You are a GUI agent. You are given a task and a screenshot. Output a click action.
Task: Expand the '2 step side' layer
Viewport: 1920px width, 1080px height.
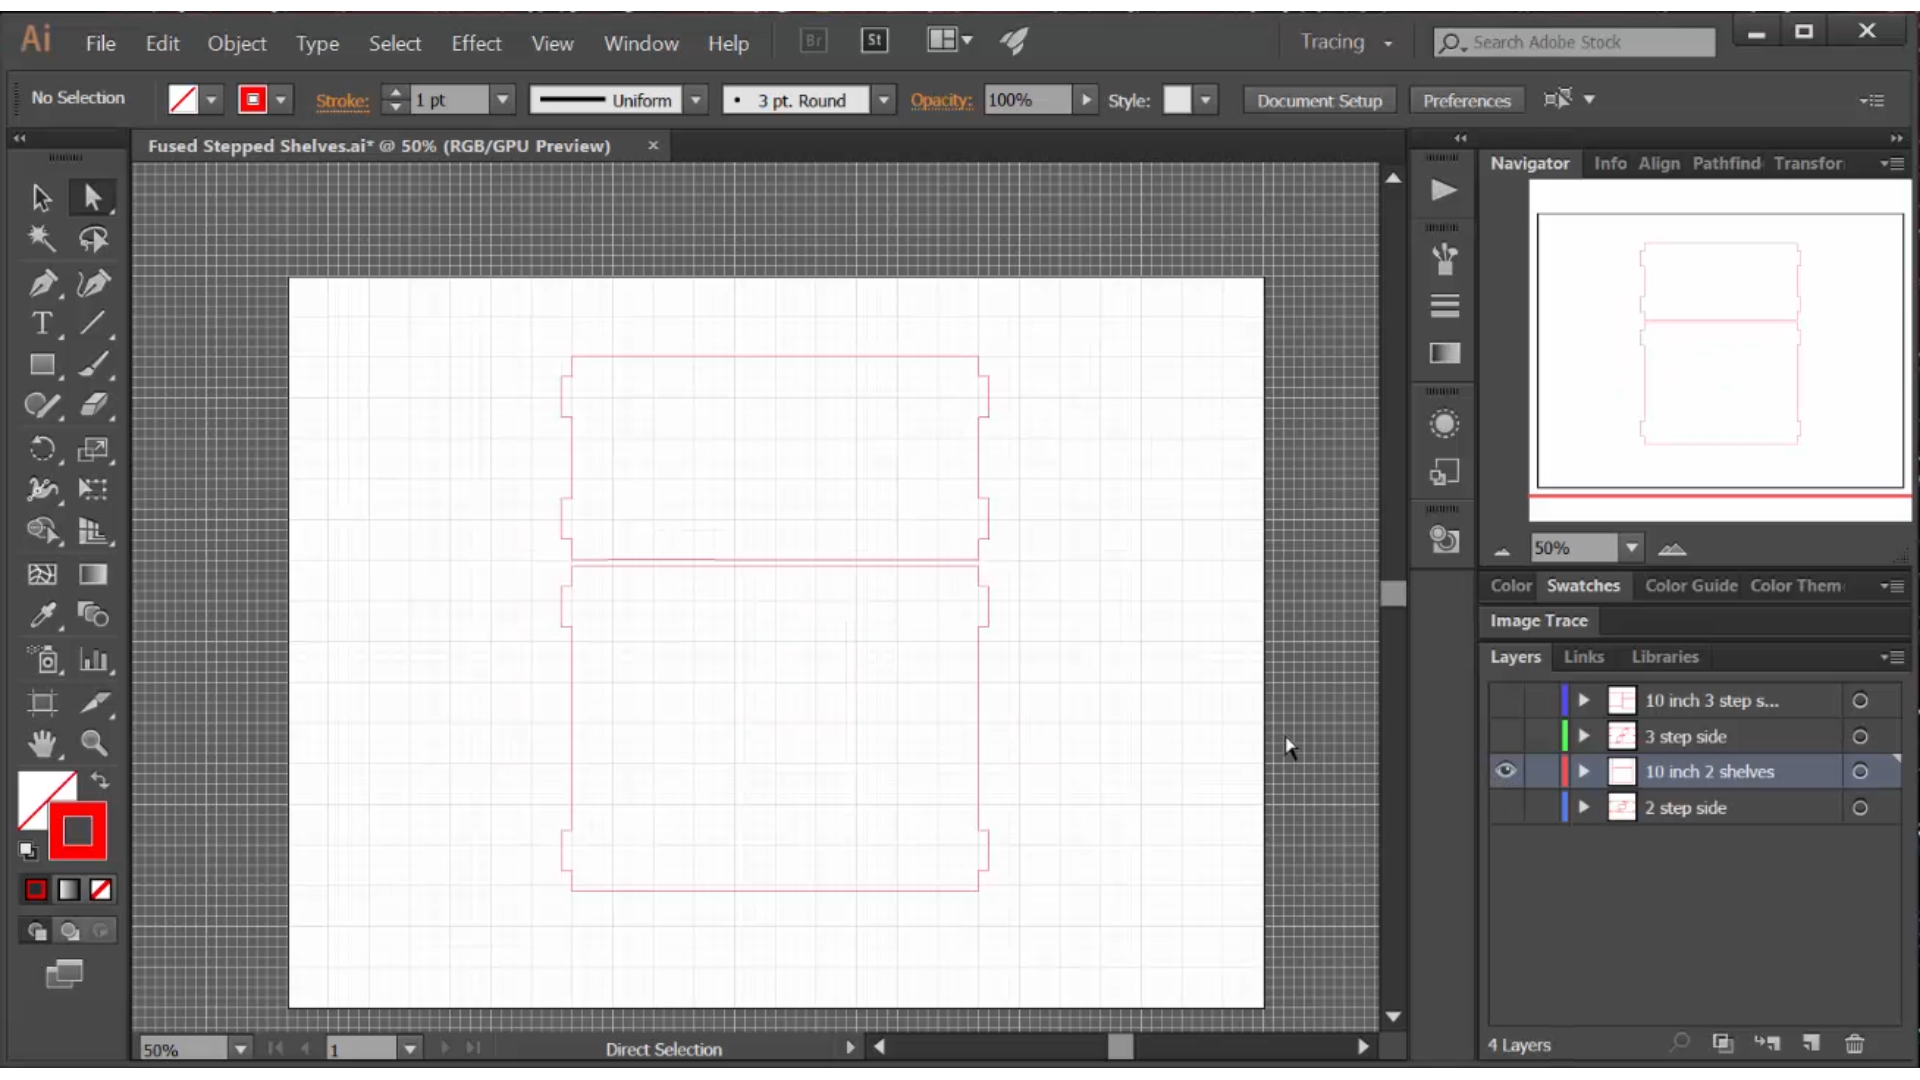click(x=1584, y=807)
